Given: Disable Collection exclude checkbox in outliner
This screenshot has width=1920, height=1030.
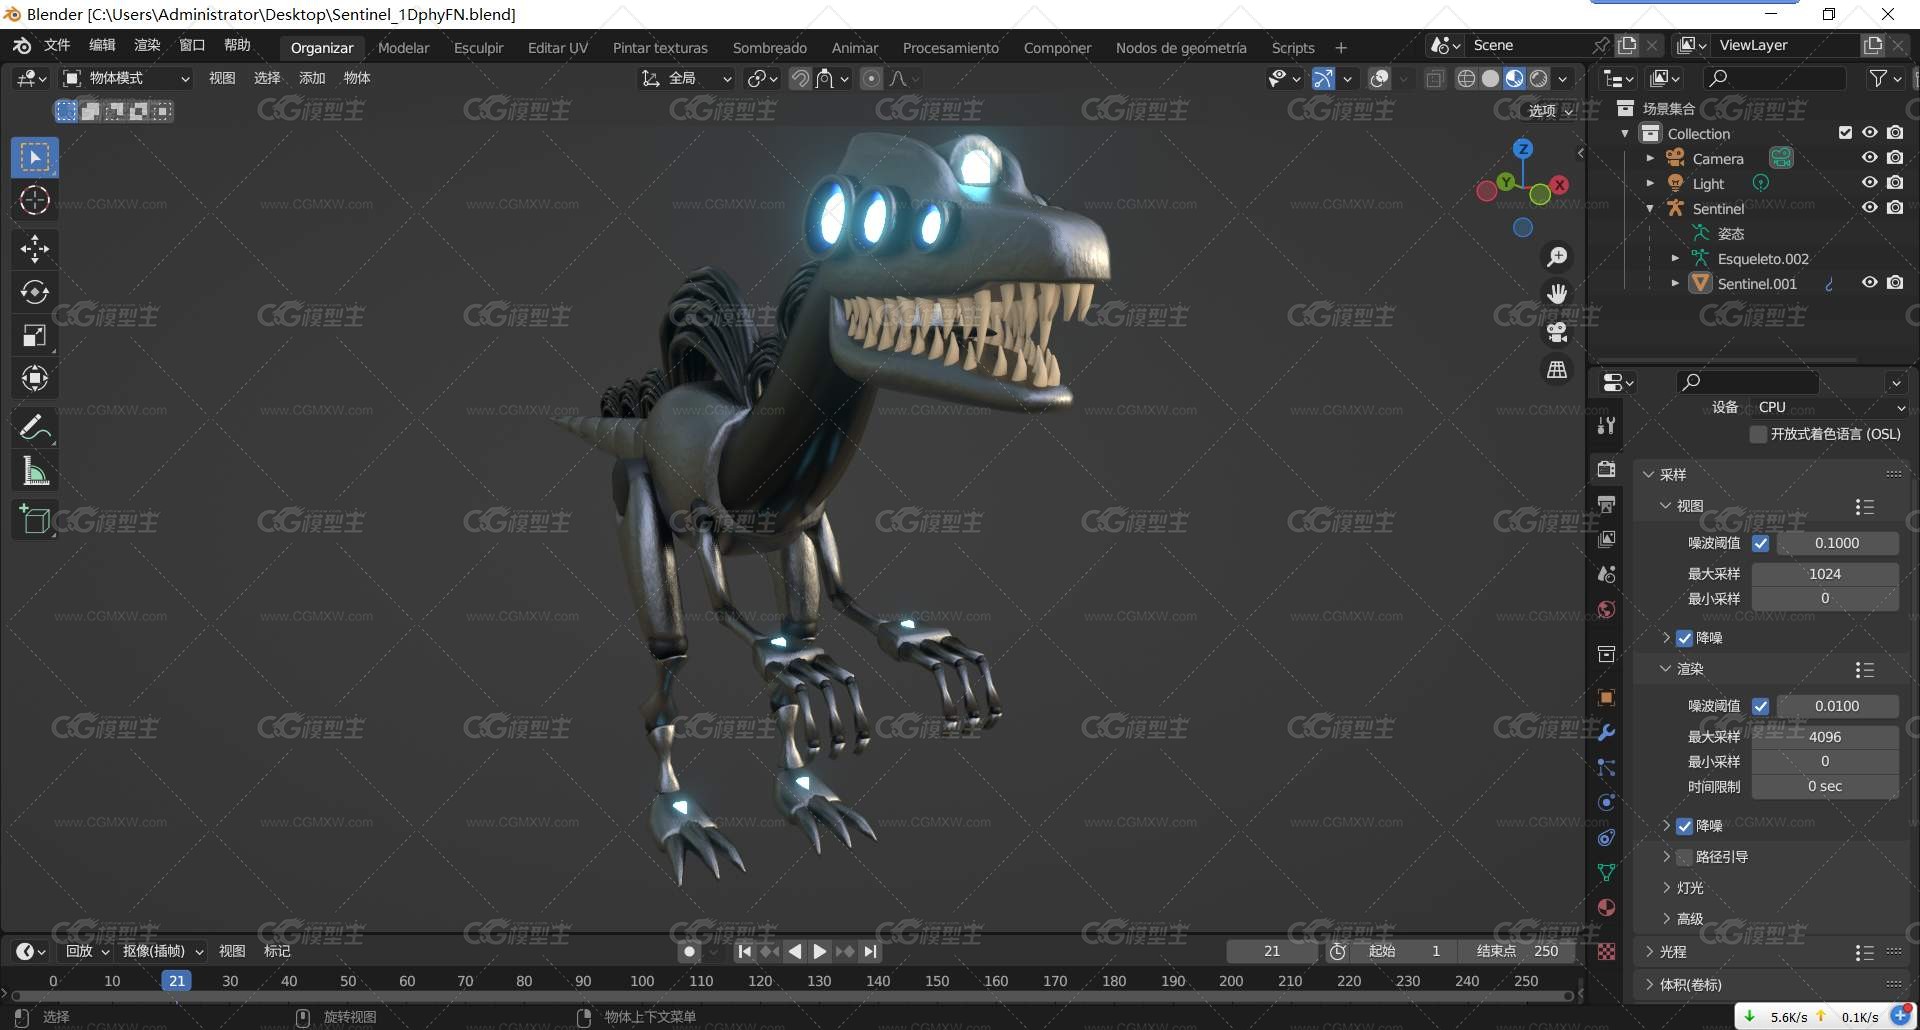Looking at the screenshot, I should (1845, 132).
